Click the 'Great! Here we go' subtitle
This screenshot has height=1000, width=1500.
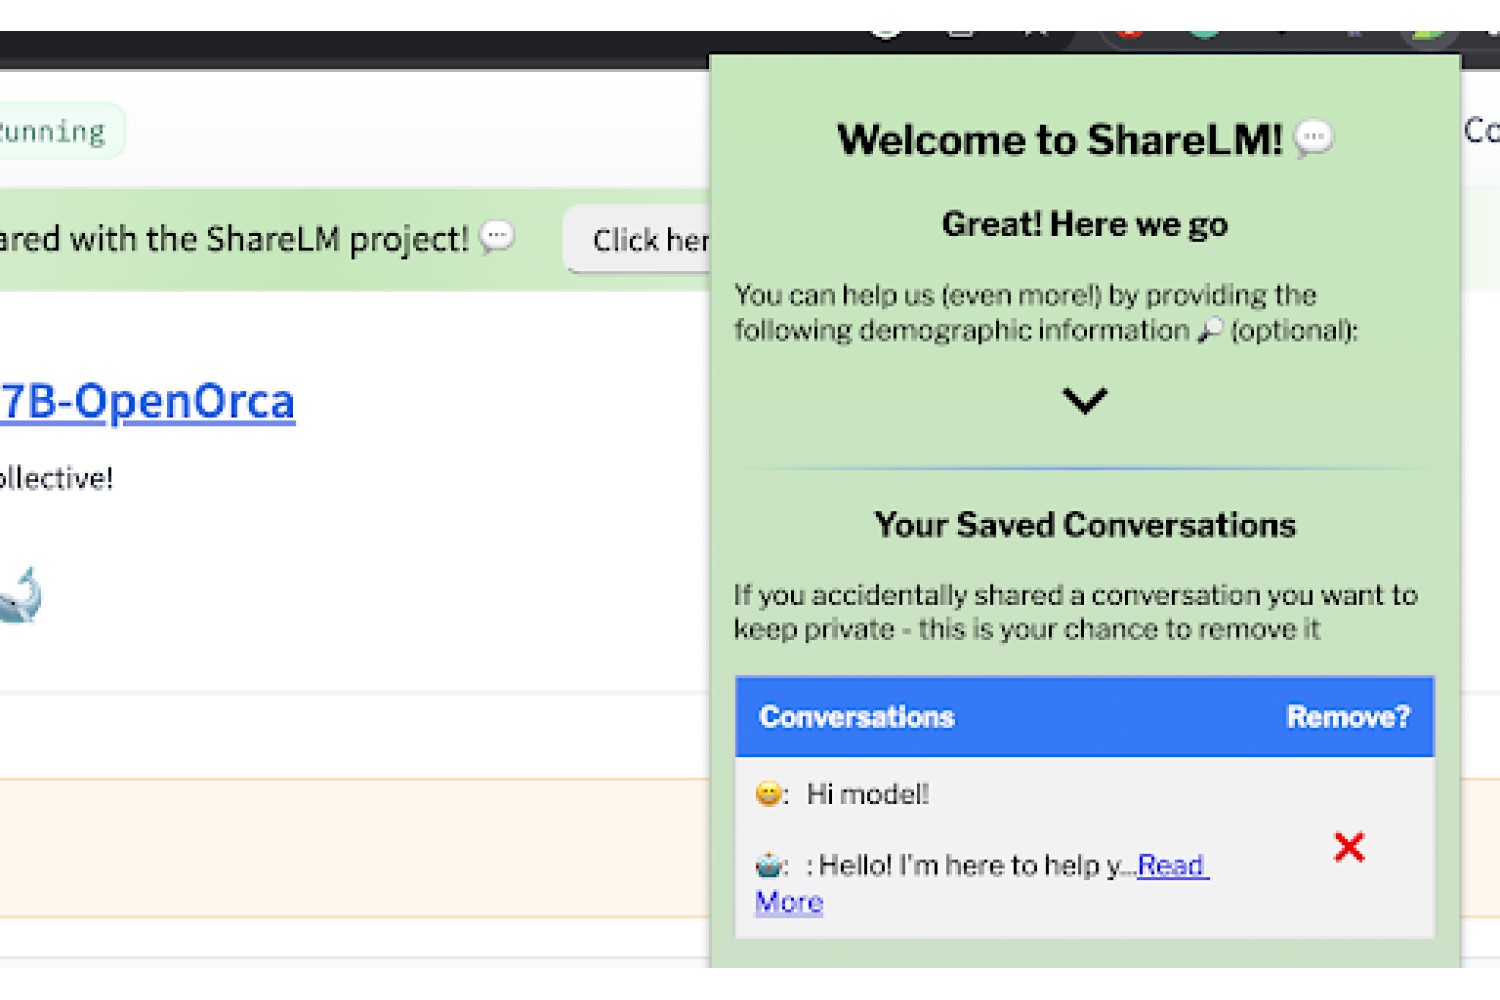1085,224
